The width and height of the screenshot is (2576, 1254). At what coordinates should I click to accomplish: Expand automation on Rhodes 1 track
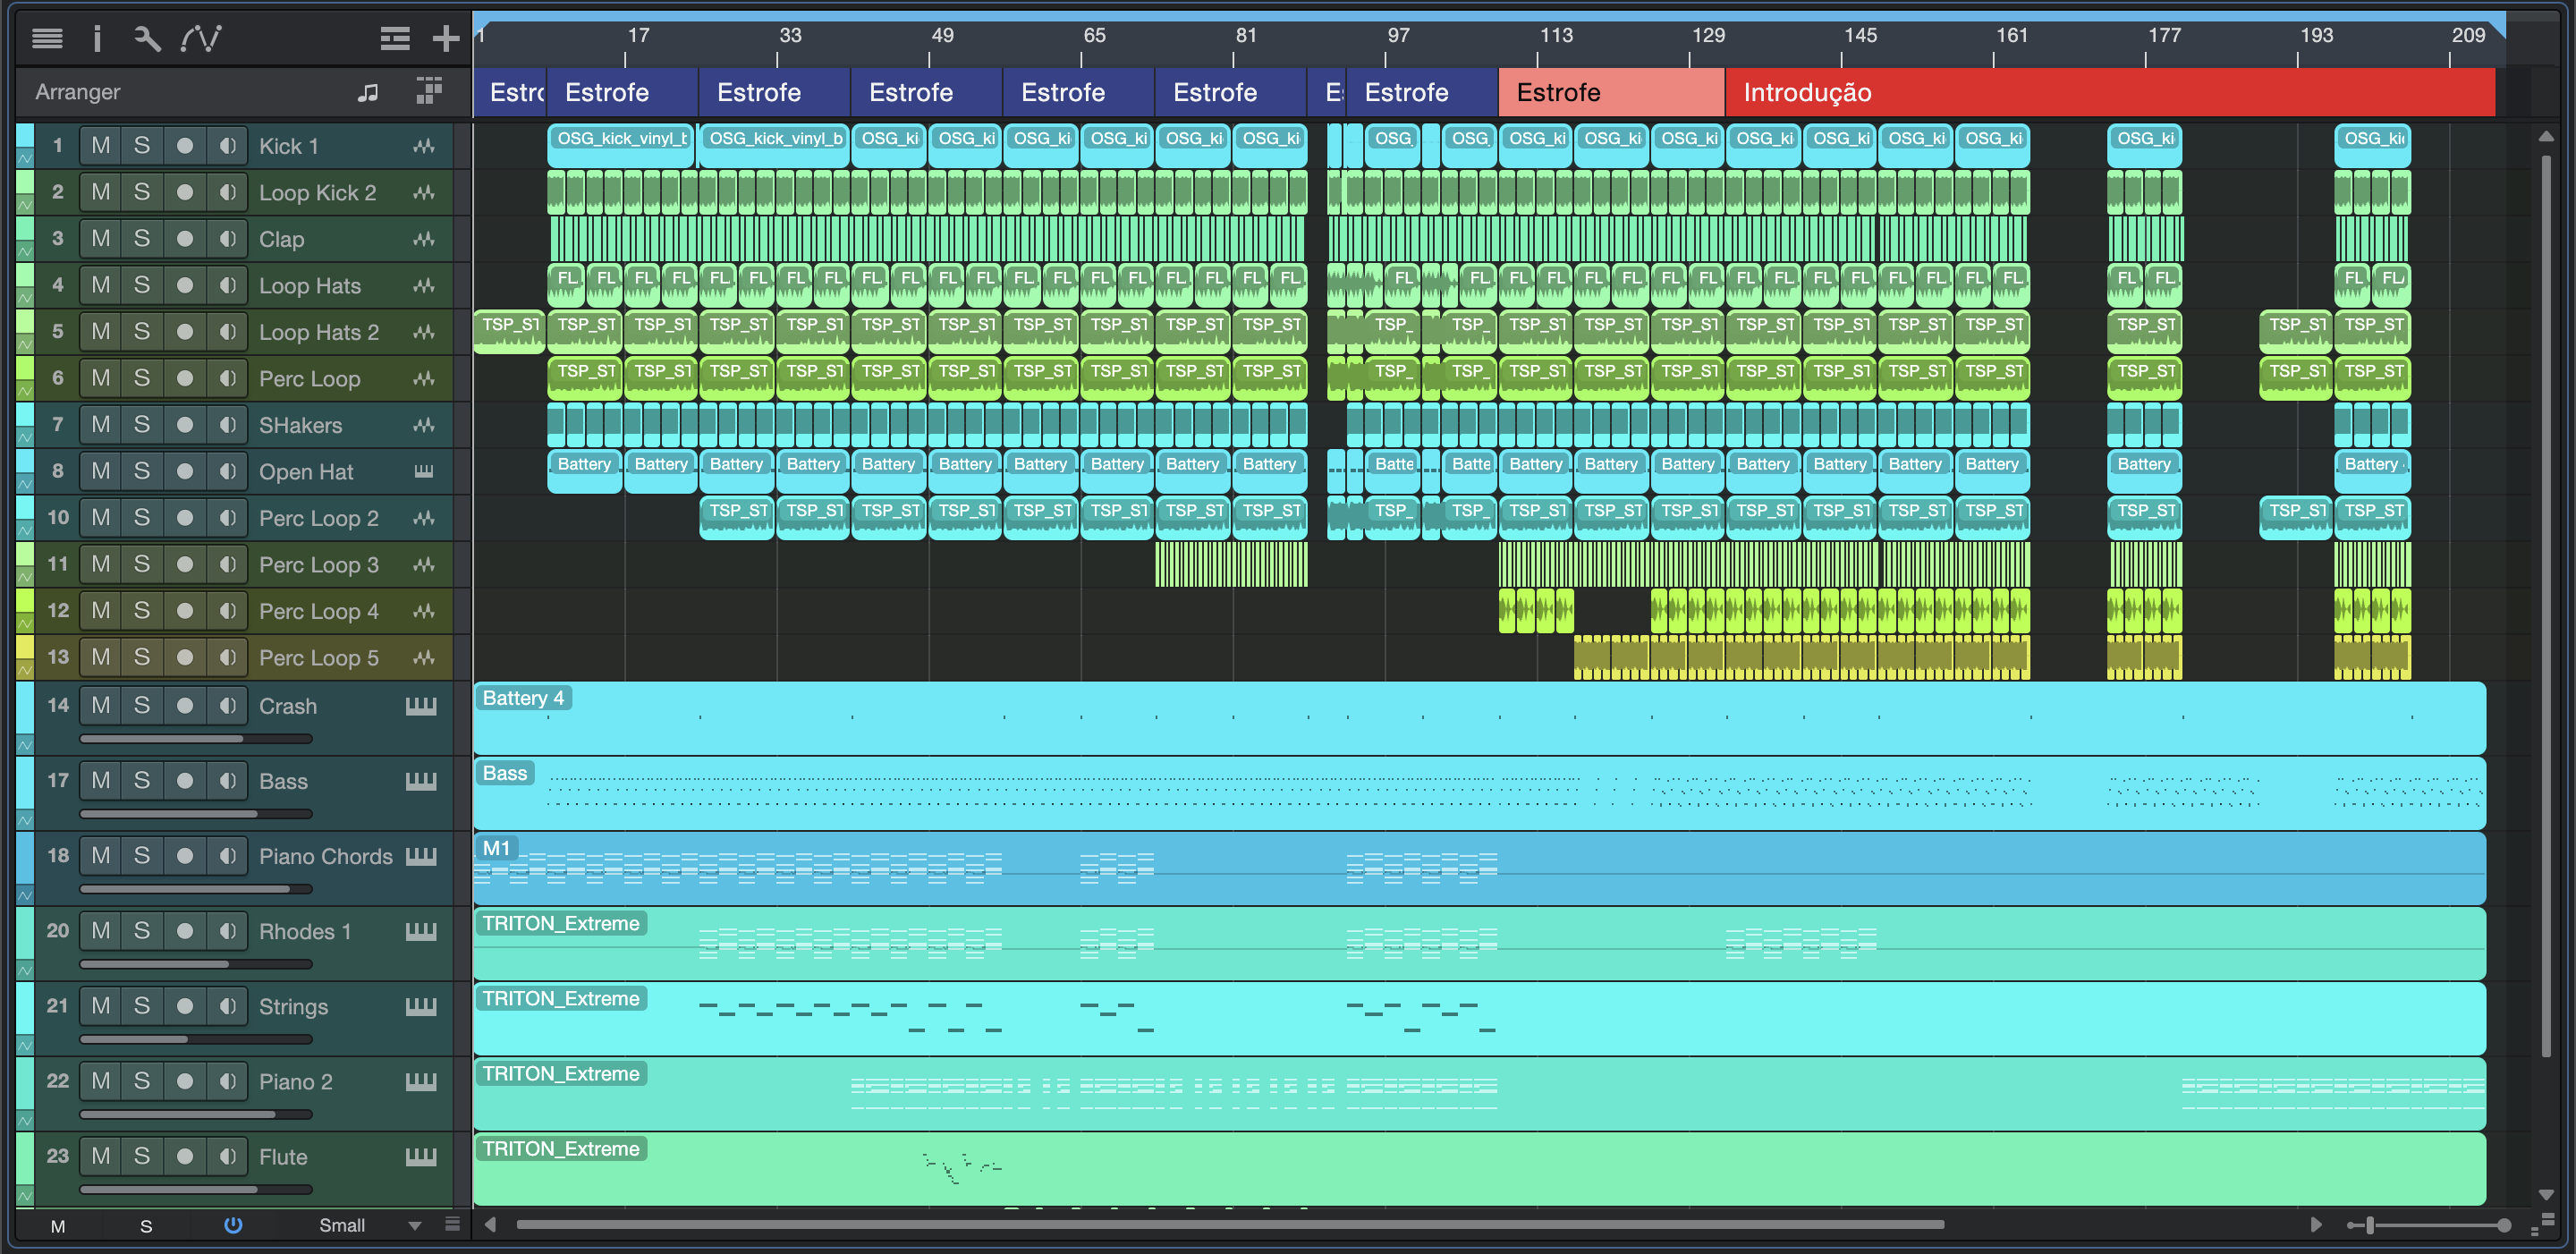tap(25, 970)
